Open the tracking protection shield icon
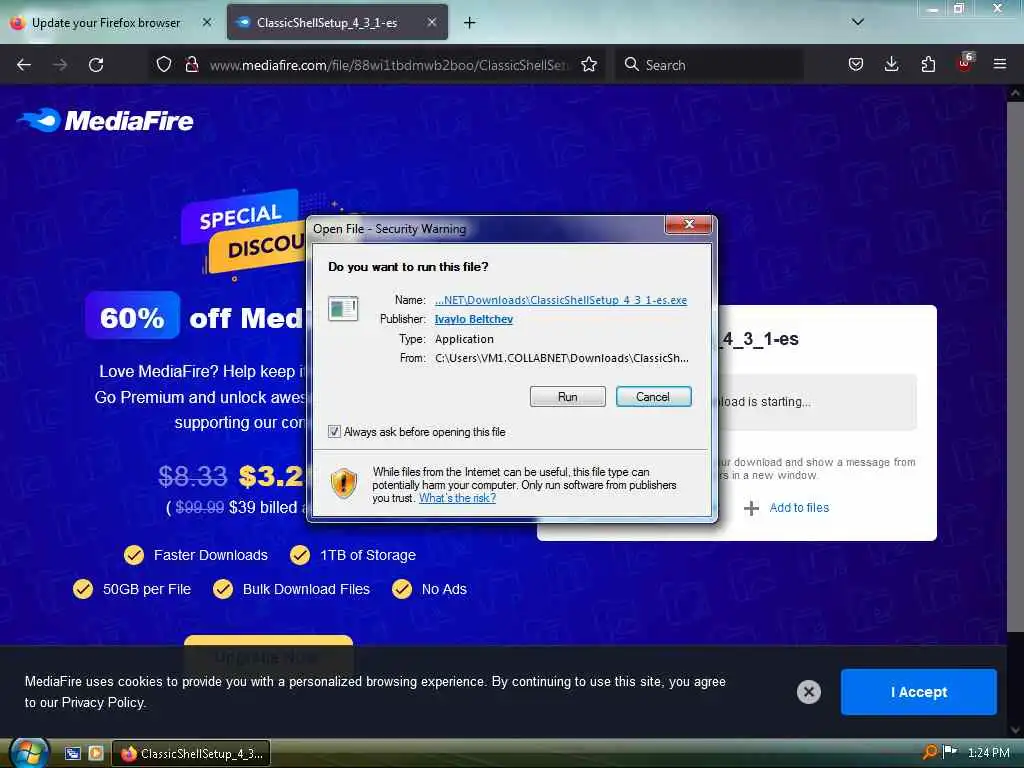 [x=164, y=64]
